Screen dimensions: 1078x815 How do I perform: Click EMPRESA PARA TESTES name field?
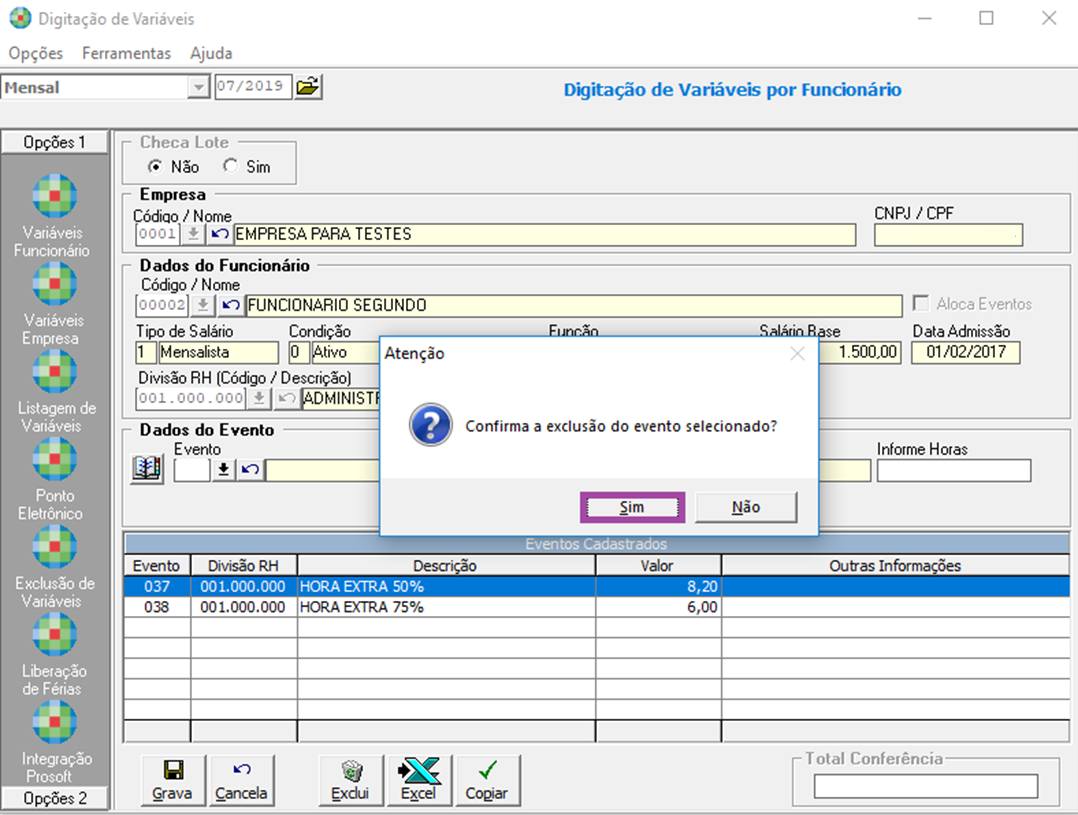coord(544,235)
